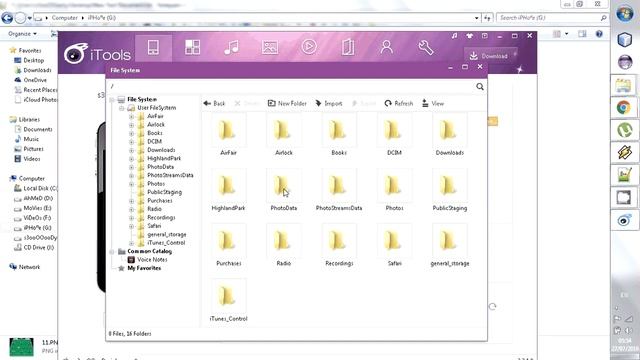Image resolution: width=640 pixels, height=360 pixels.
Task: Open the Explorer help icon
Action: 599,34
